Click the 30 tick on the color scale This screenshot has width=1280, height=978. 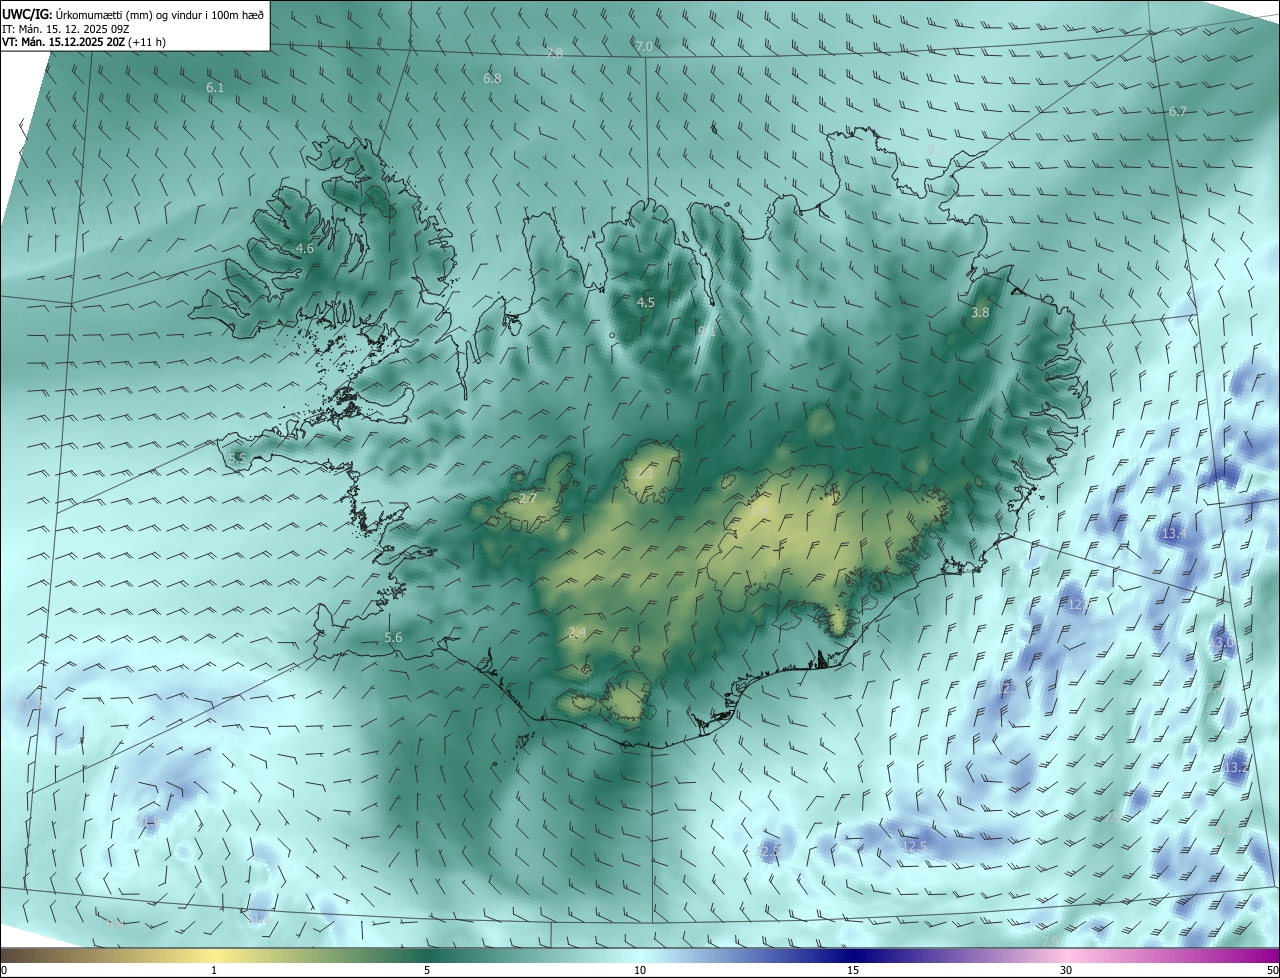tap(1066, 970)
